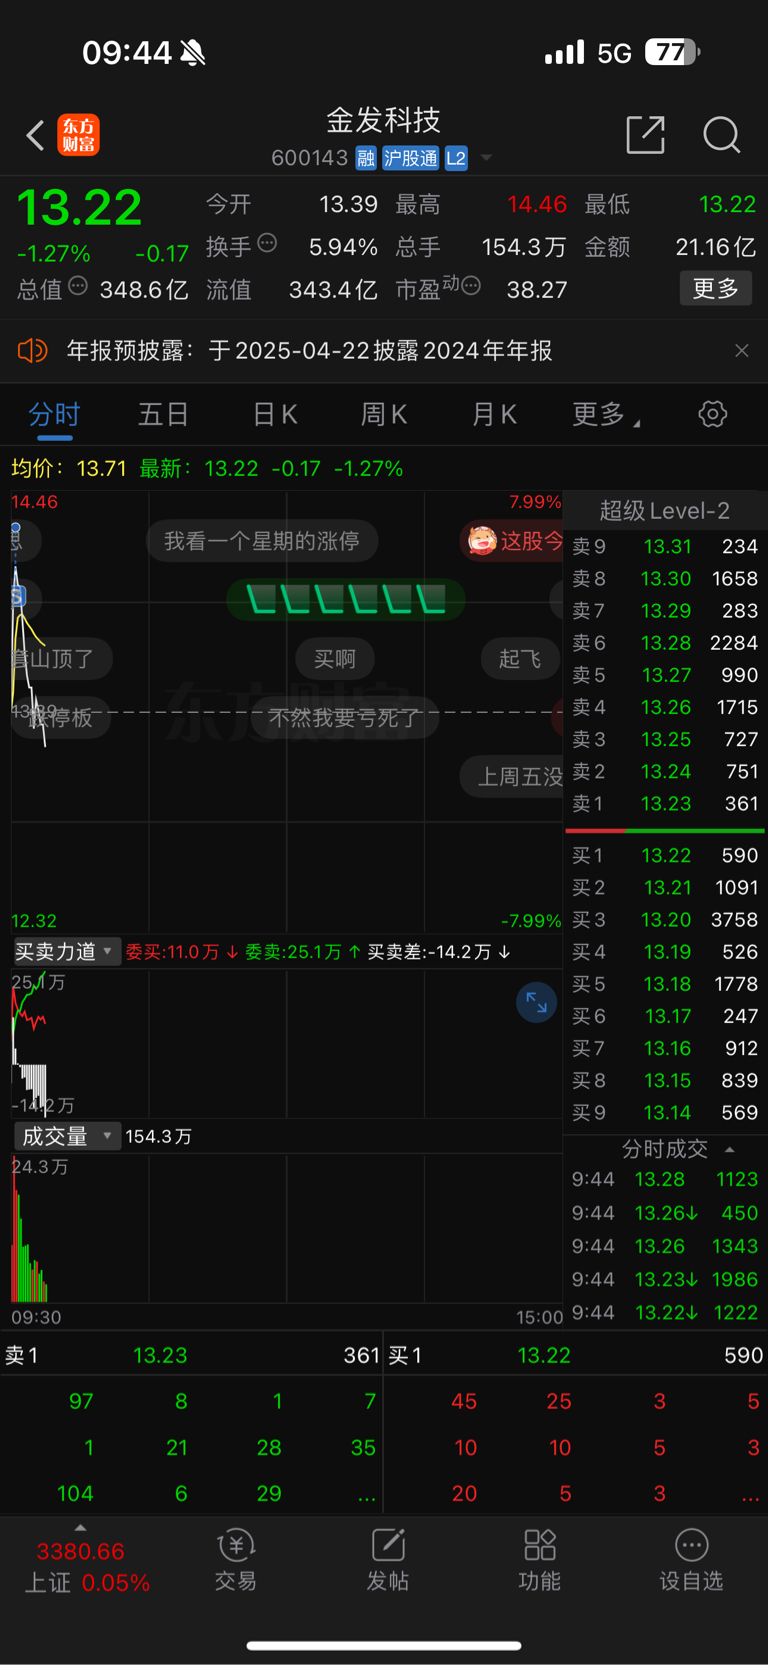Tap the 9:44 13.23 1986 trade row
768x1665 pixels.
coord(665,1279)
